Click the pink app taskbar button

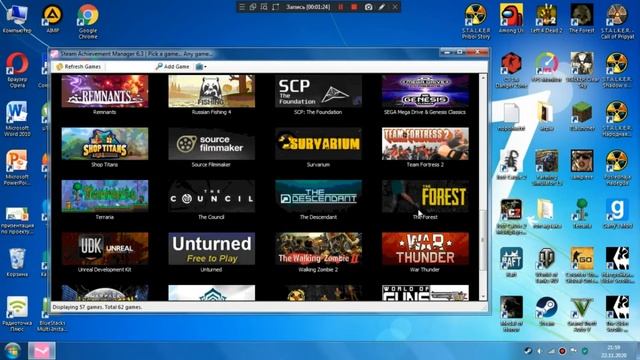(41, 351)
